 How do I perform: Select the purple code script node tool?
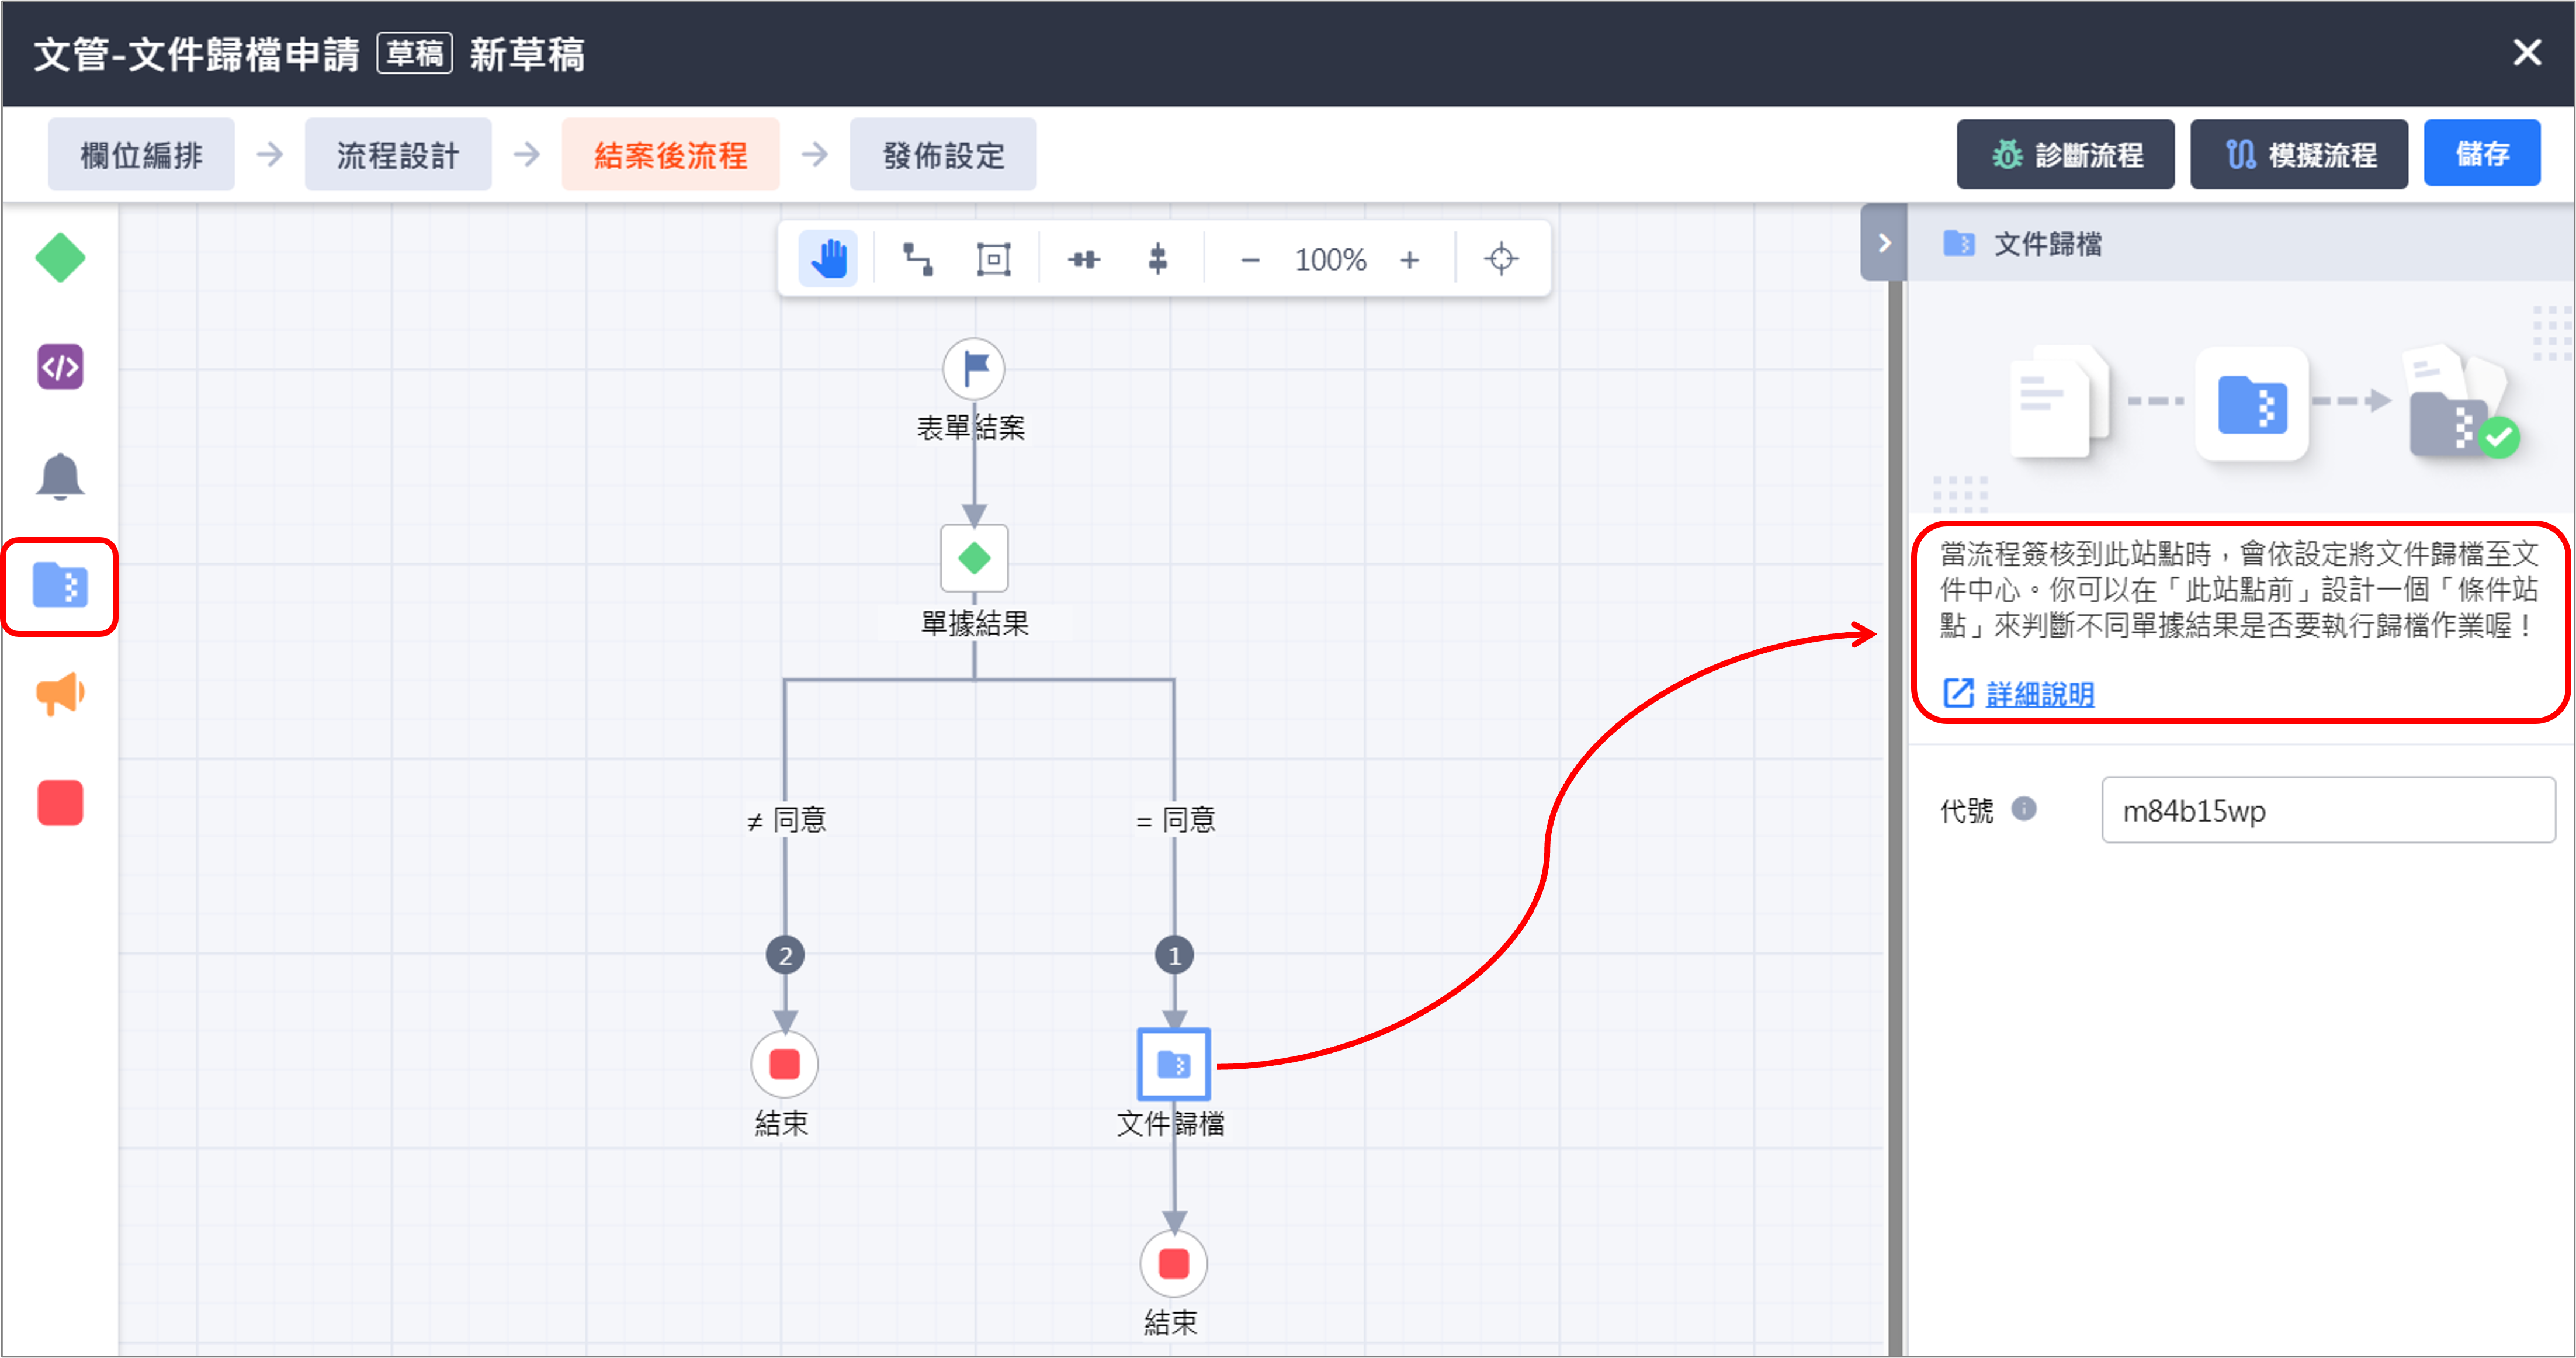click(x=60, y=367)
